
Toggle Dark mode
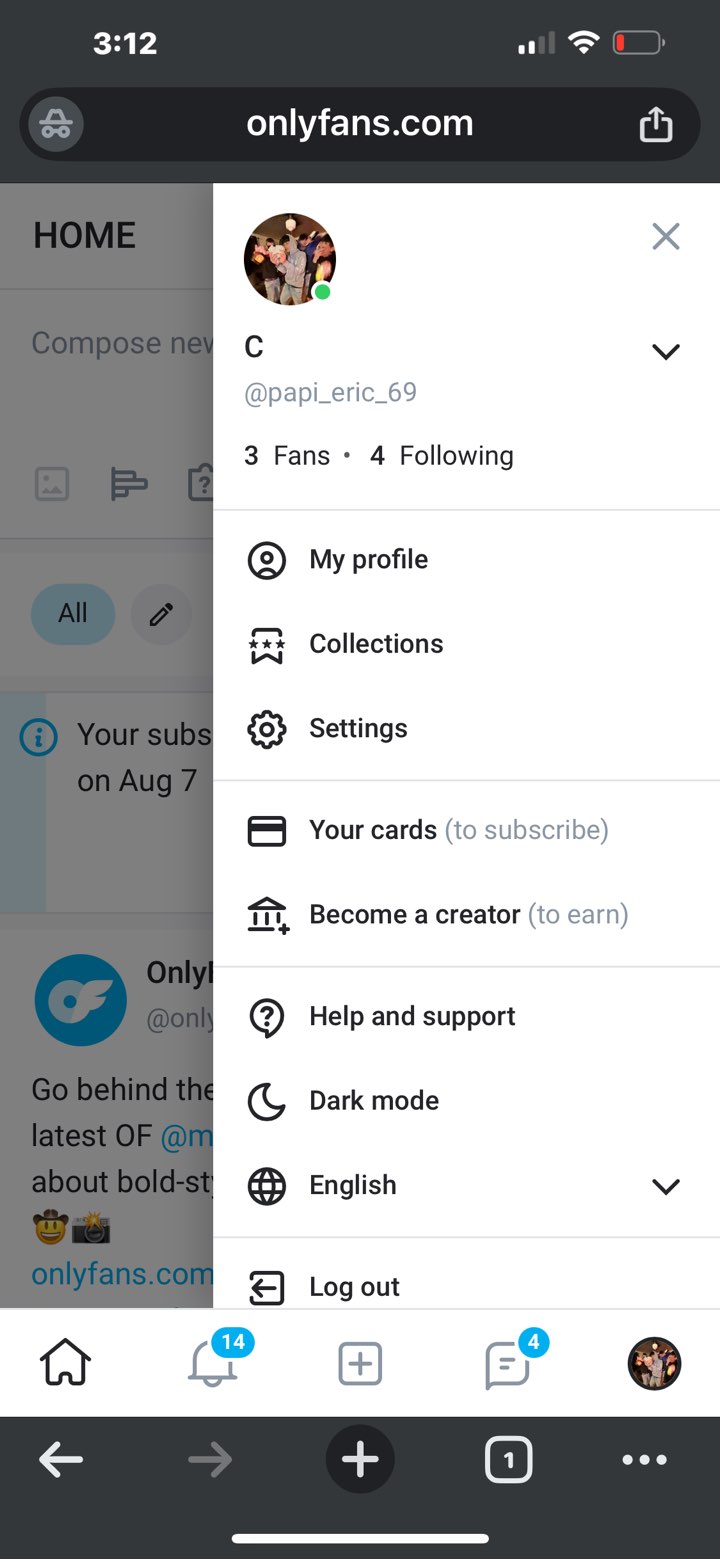(x=374, y=1101)
